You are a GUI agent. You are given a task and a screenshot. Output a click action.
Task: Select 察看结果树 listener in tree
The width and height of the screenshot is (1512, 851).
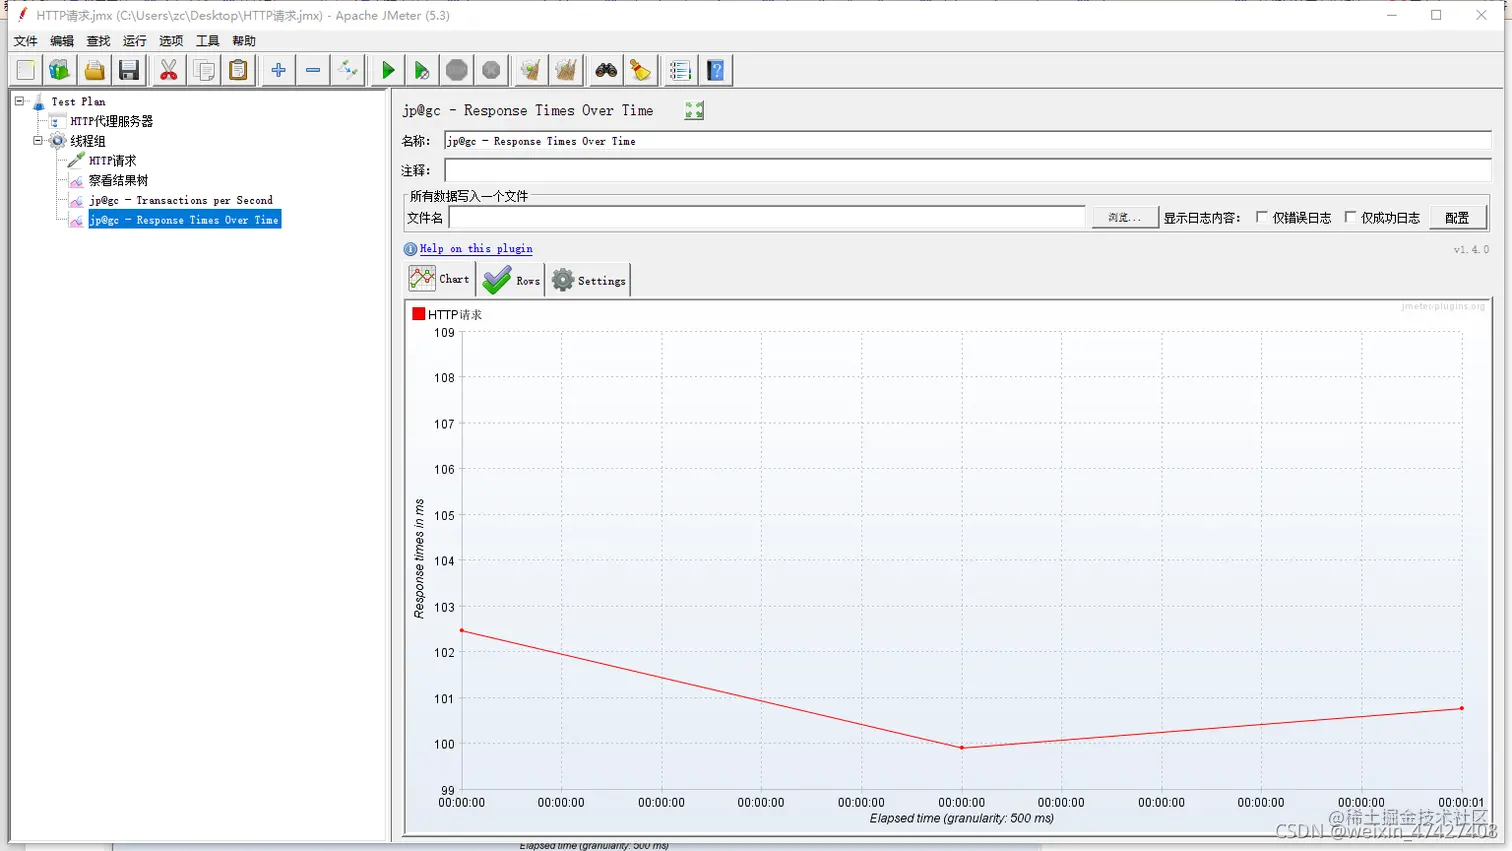pyautogui.click(x=118, y=180)
